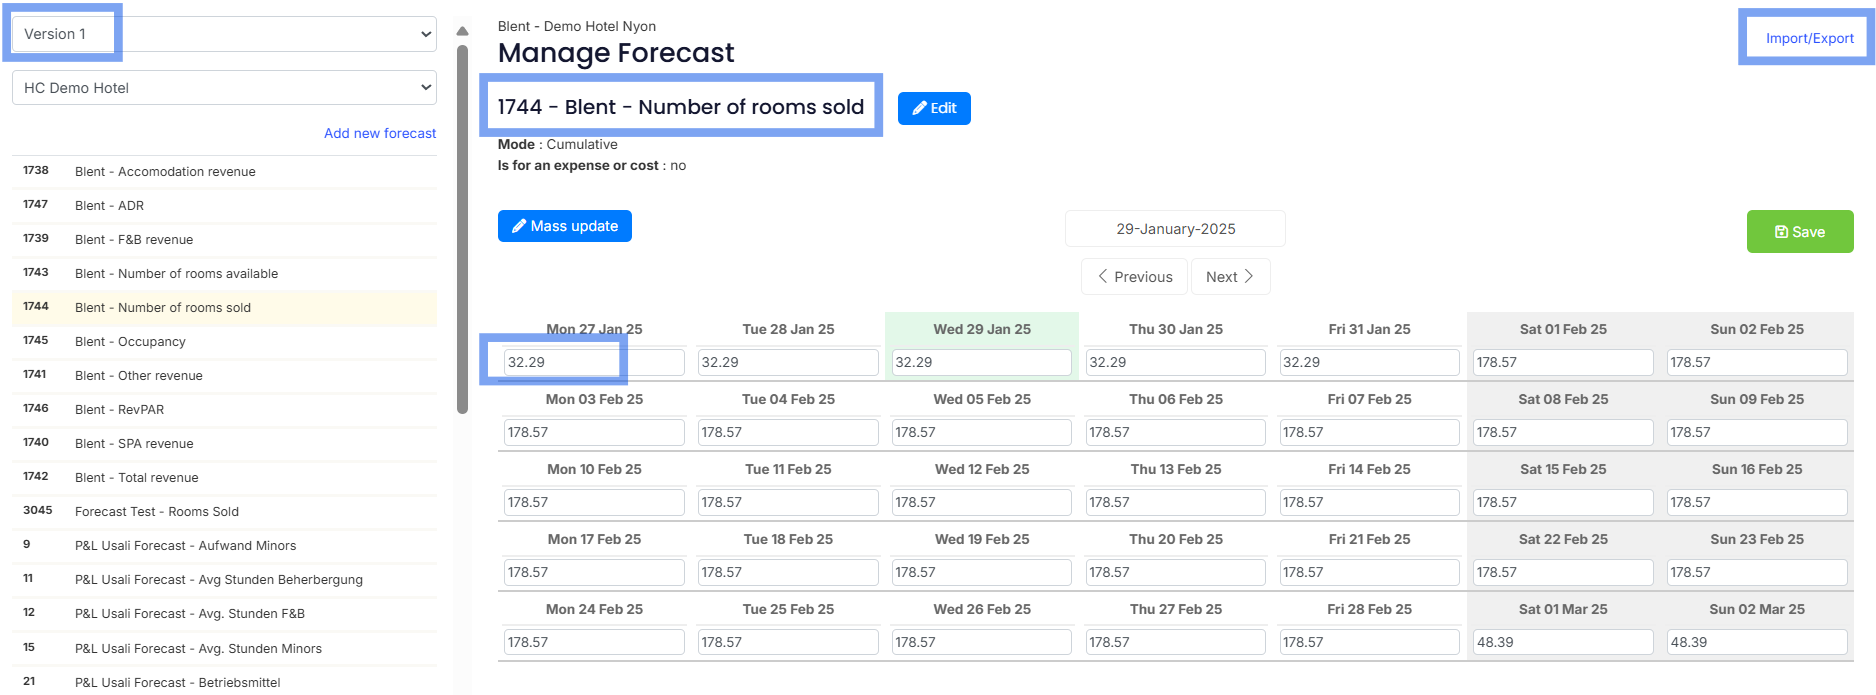Open the 29-January-2025 date picker
The height and width of the screenshot is (695, 1876).
pyautogui.click(x=1175, y=229)
